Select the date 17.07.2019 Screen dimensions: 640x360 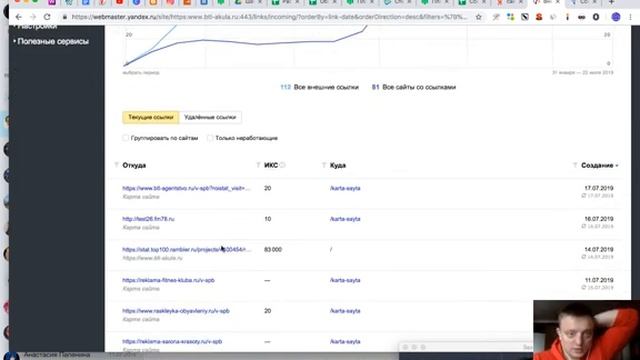coord(599,188)
